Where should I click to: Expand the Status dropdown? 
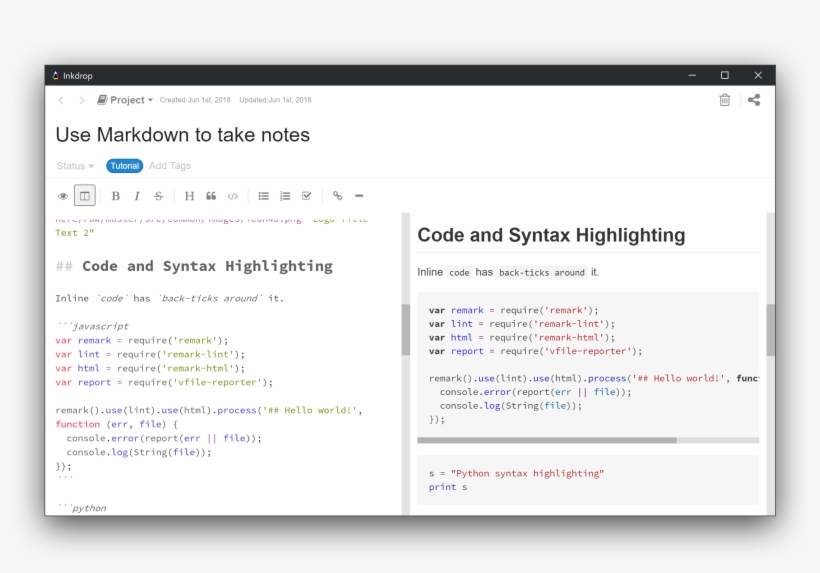[x=75, y=166]
